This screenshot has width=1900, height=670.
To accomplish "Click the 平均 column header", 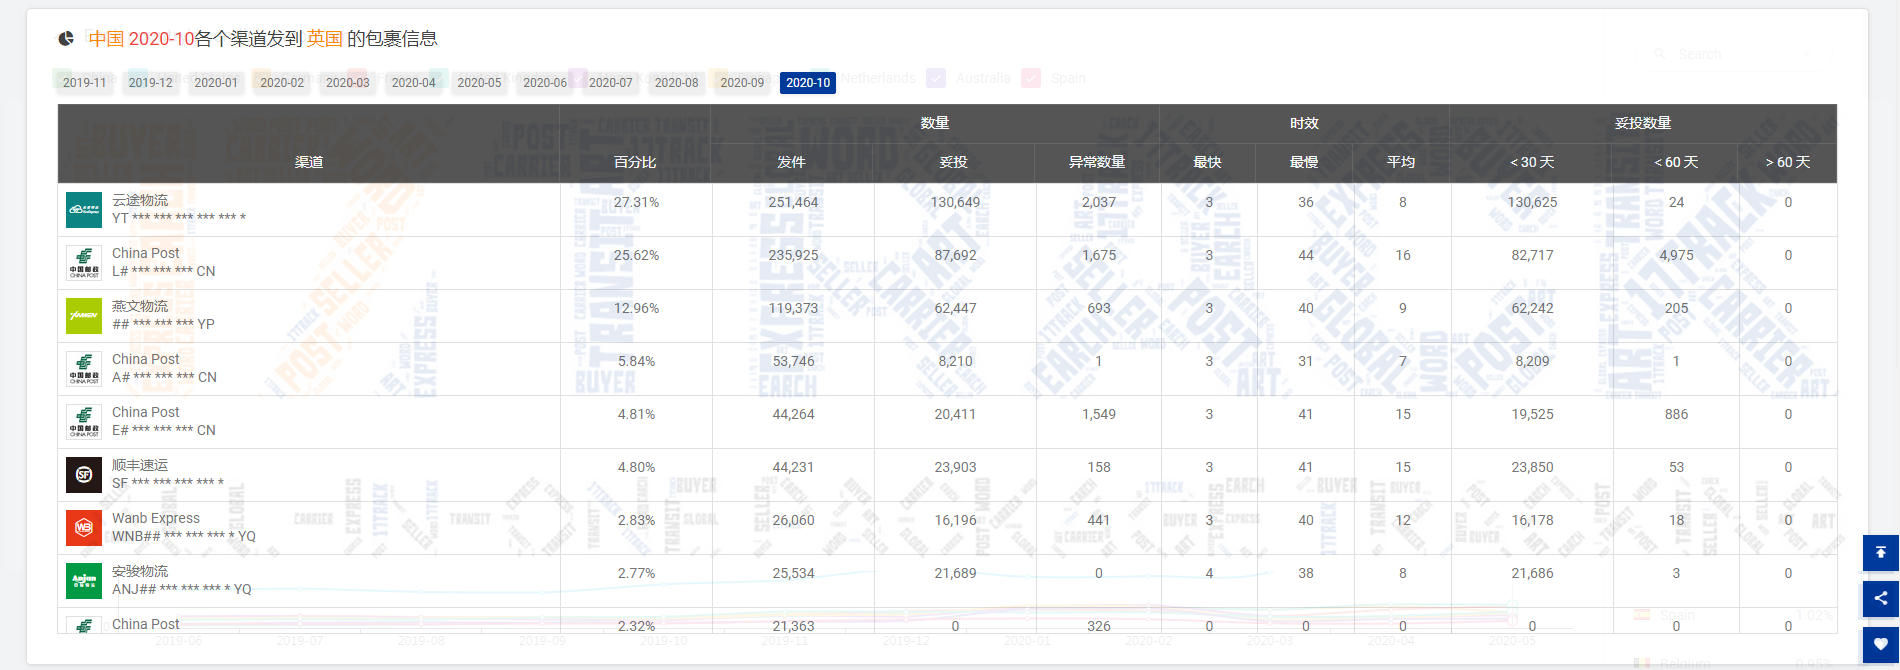I will (1401, 162).
